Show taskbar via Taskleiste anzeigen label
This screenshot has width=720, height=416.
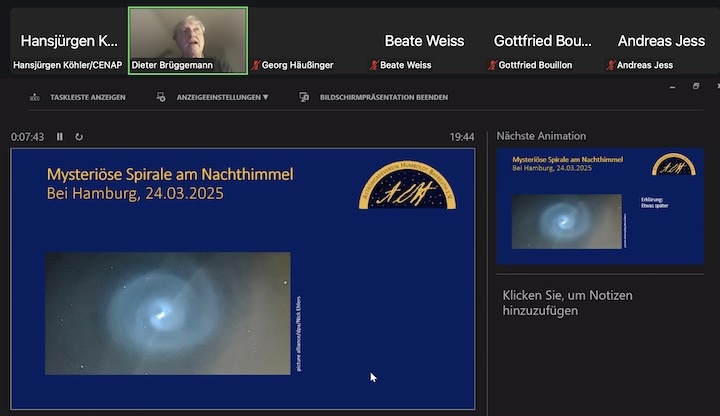coord(88,97)
